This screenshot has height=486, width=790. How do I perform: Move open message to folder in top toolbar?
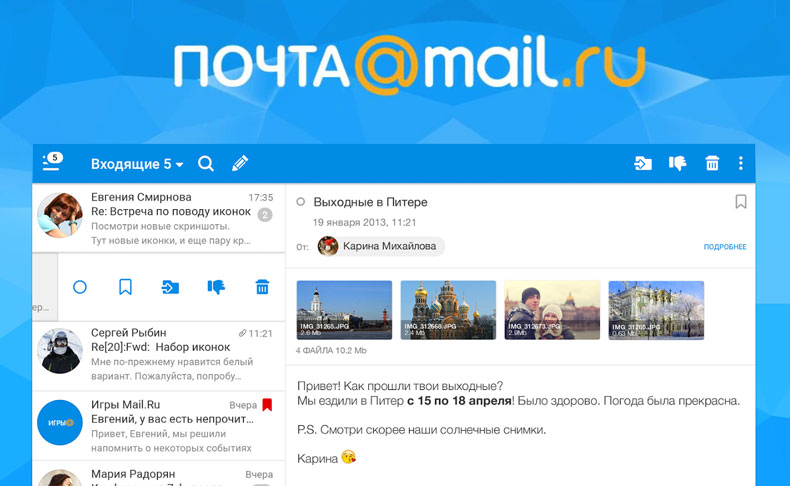(x=643, y=163)
